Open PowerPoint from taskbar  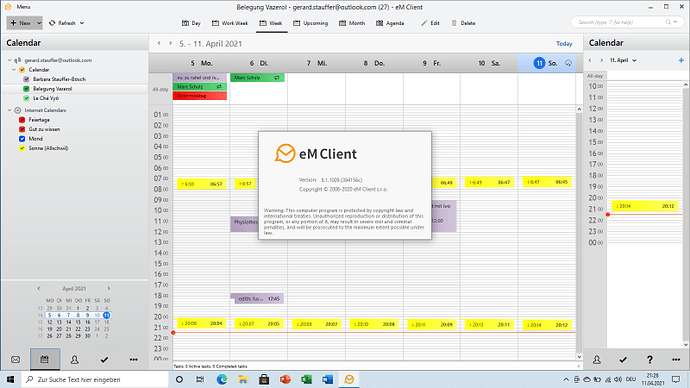[285, 379]
